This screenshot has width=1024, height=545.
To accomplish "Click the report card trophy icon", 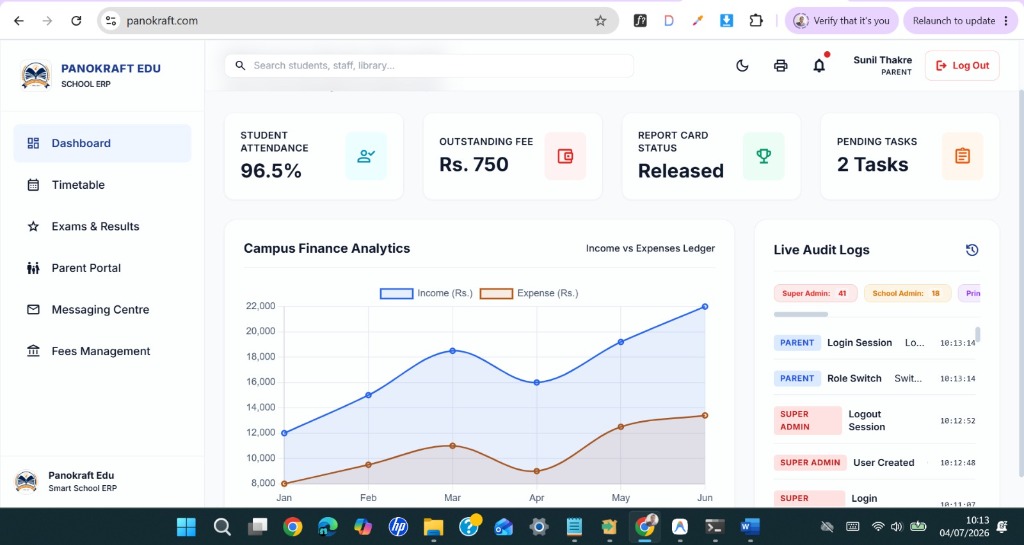I will [x=763, y=156].
